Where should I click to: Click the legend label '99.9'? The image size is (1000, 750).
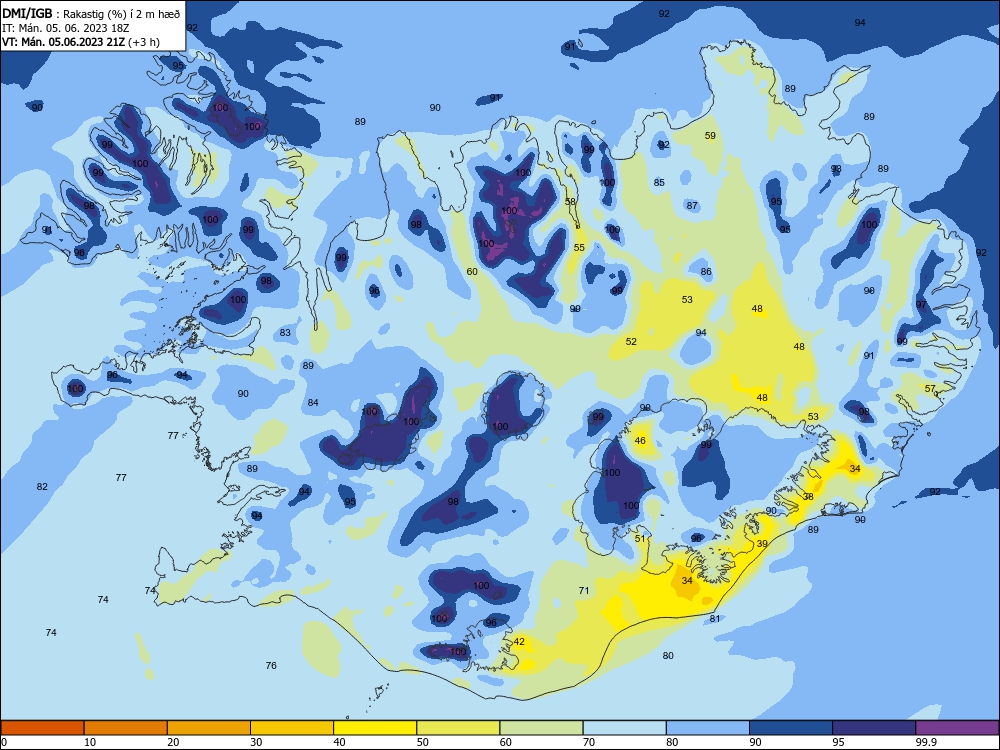926,742
